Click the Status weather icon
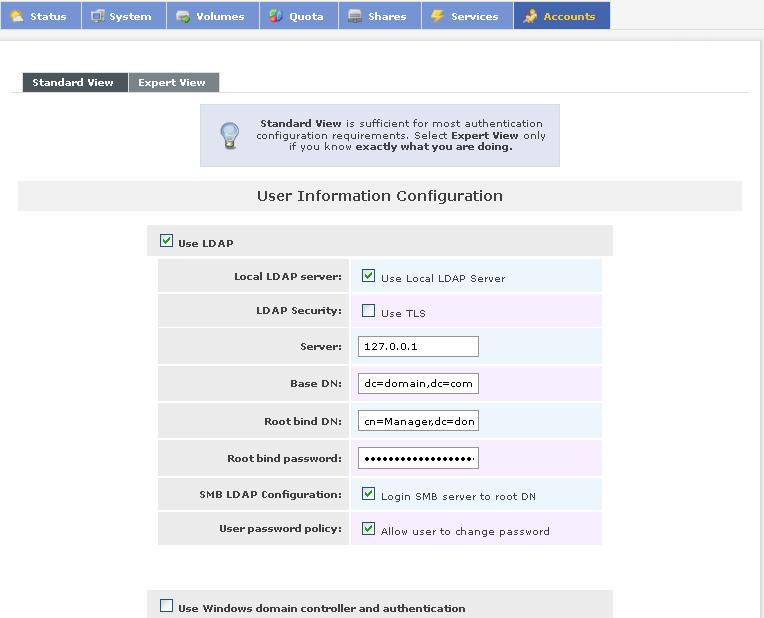The width and height of the screenshot is (764, 618). [x=17, y=16]
